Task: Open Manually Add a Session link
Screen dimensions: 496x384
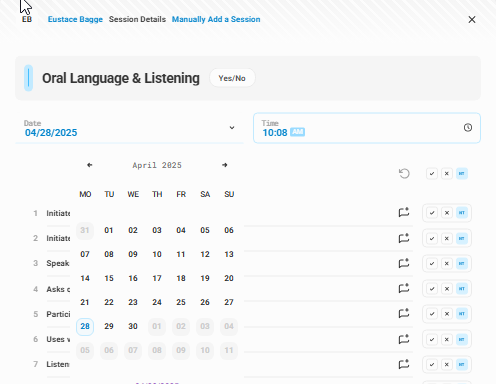Action: pos(216,19)
